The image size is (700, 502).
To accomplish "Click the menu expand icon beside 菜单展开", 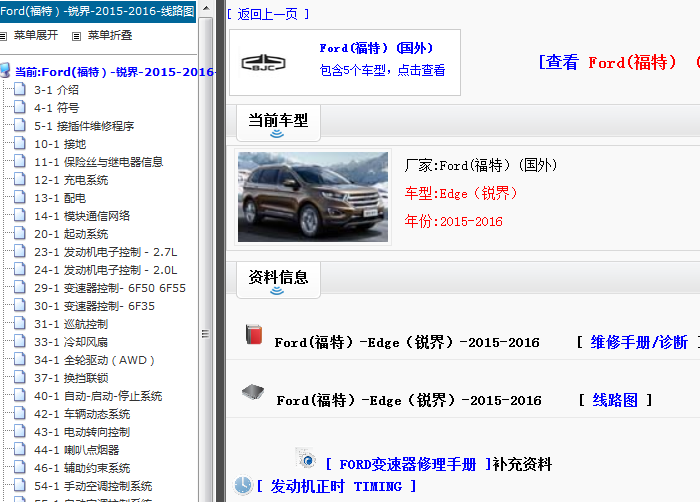I will coord(4,36).
